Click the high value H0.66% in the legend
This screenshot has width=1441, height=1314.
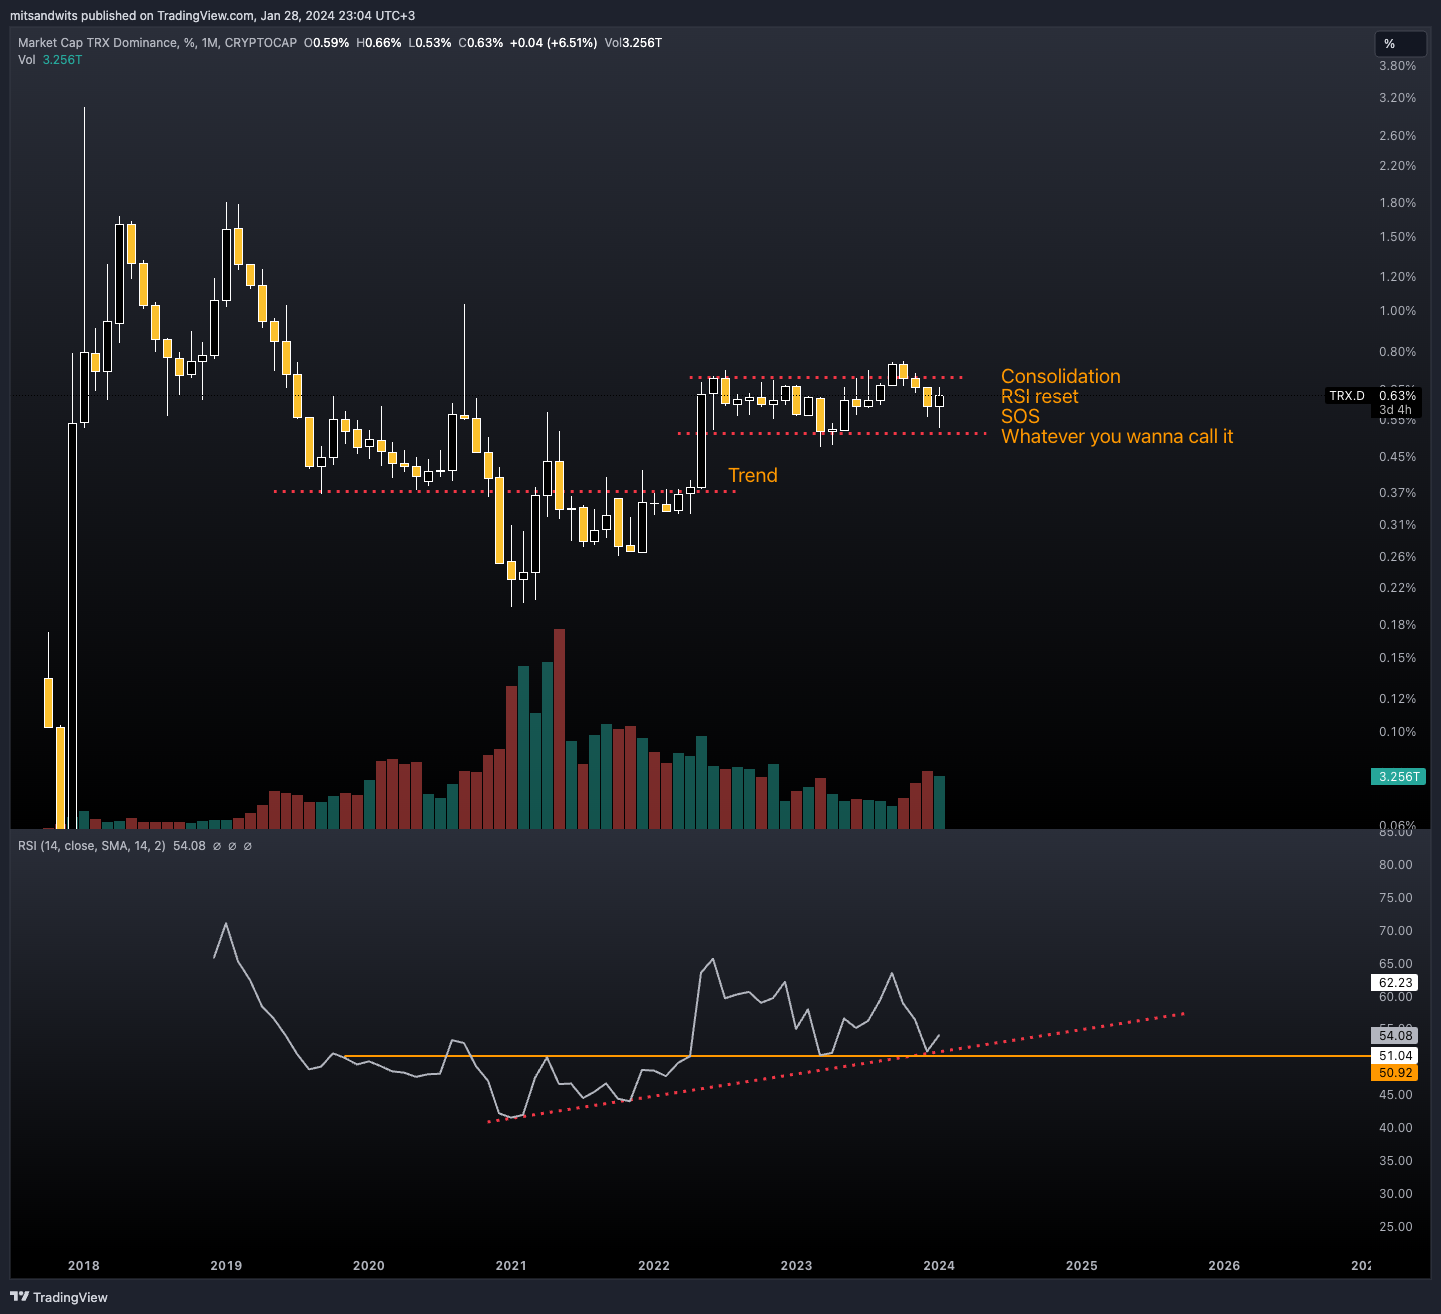[379, 43]
